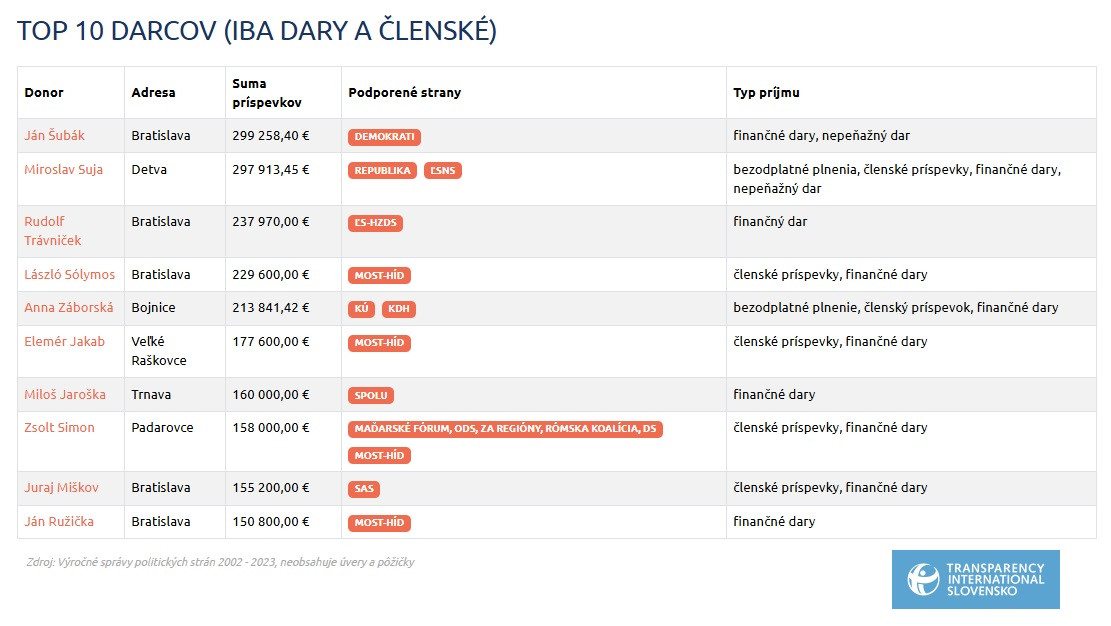Click the Transparency International Slovensko logo
This screenshot has width=1111, height=626.
click(975, 579)
